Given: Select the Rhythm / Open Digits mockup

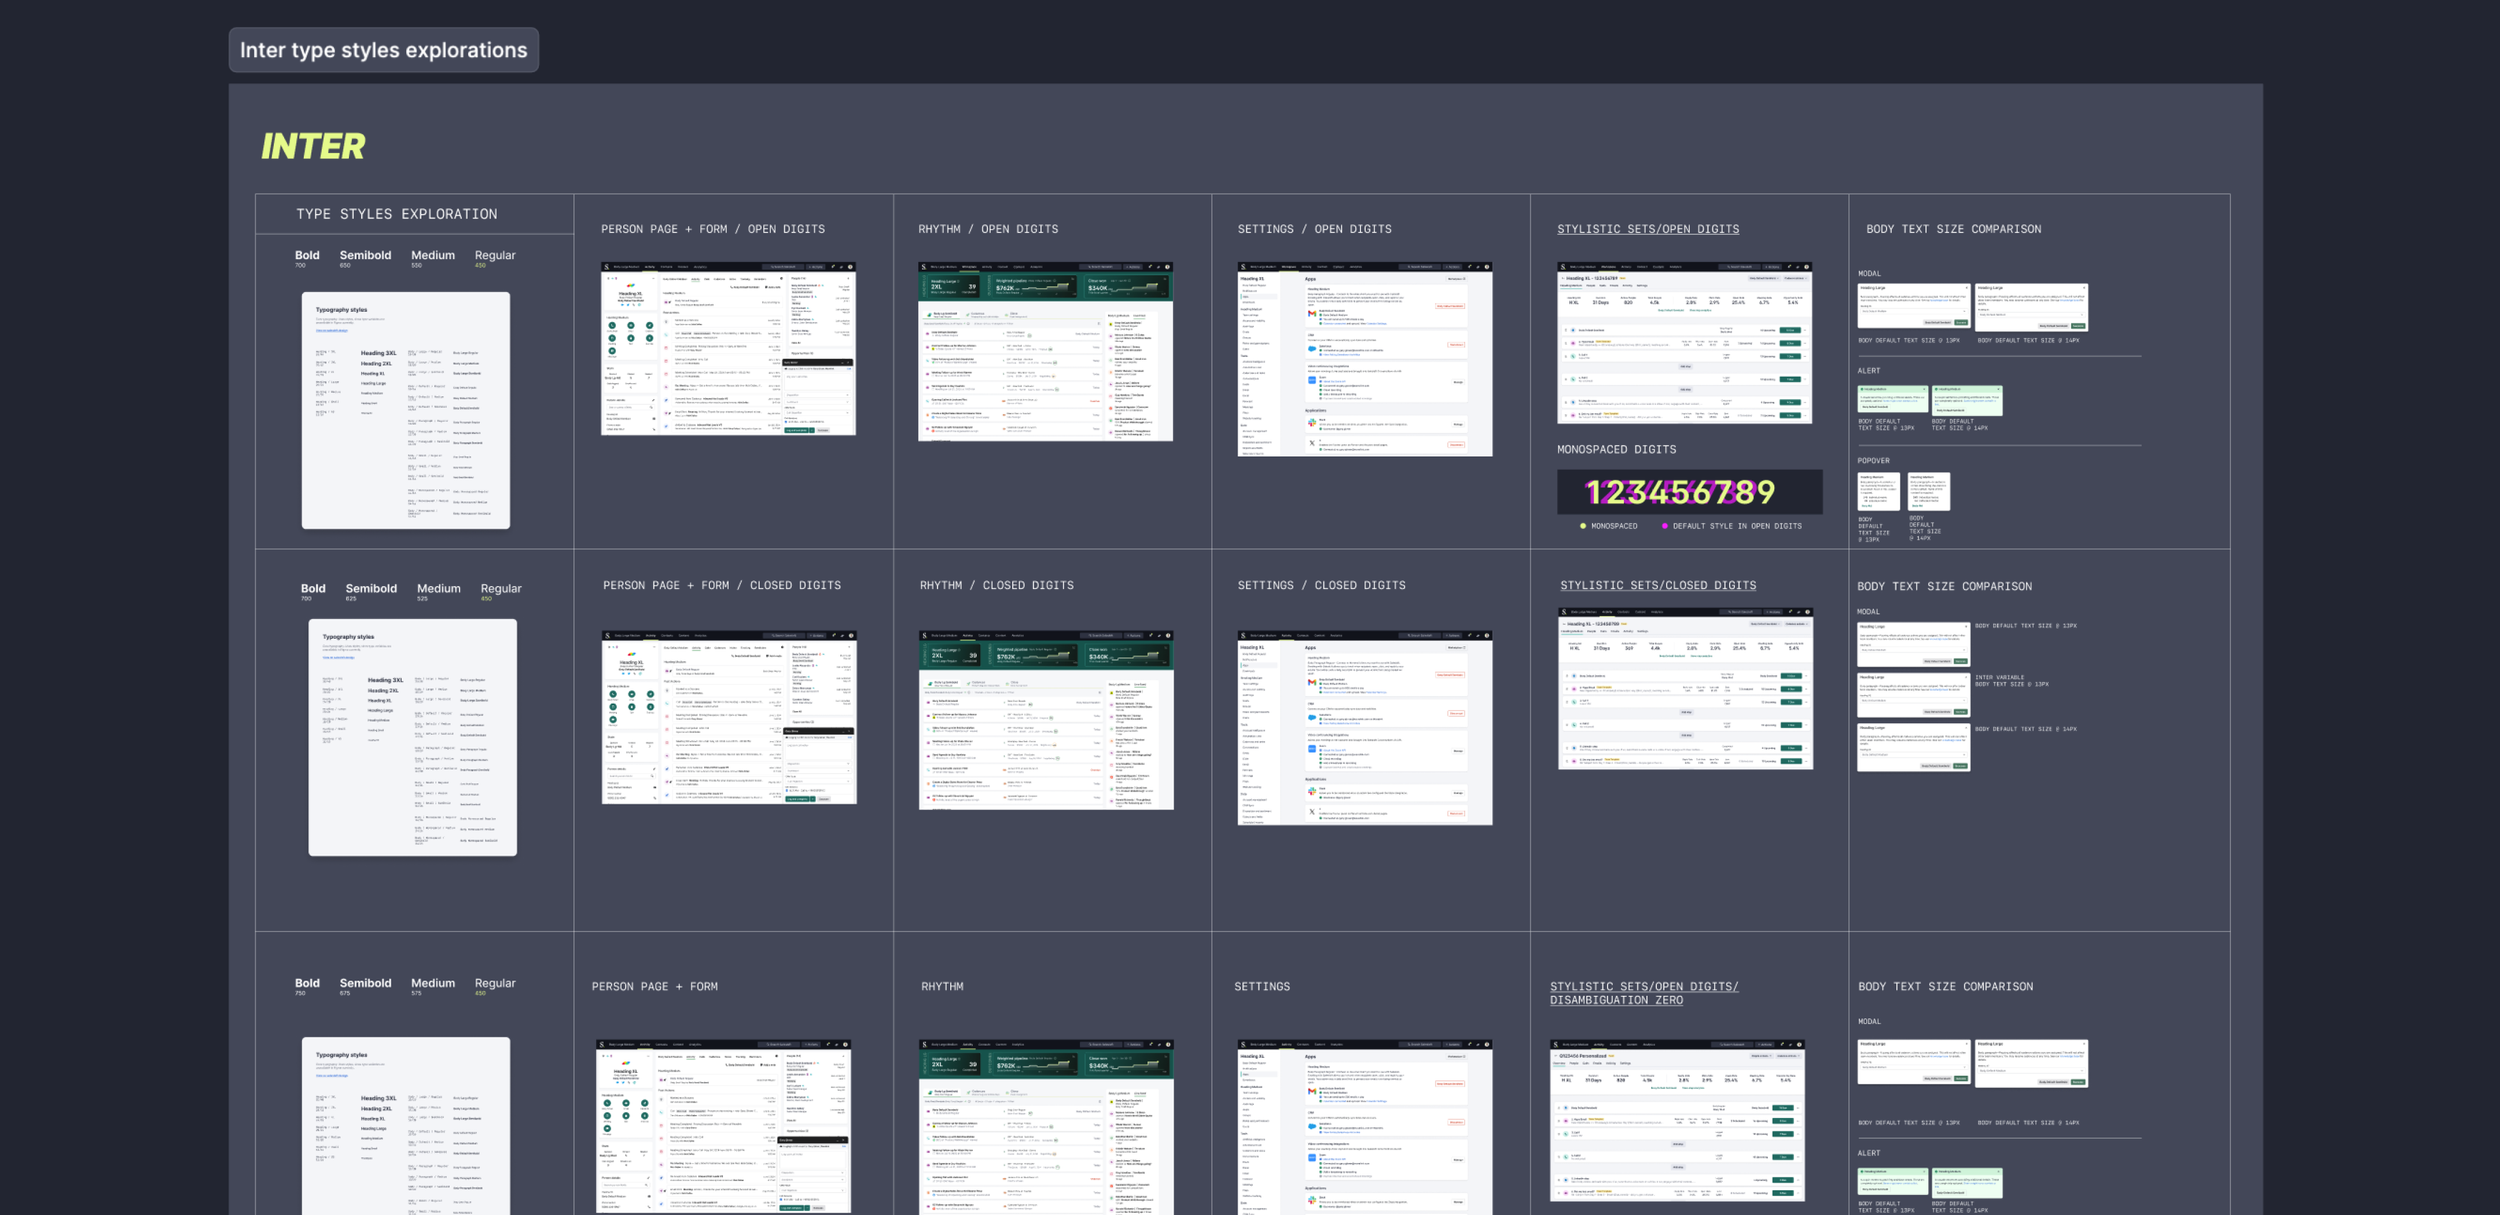Looking at the screenshot, I should [1045, 351].
